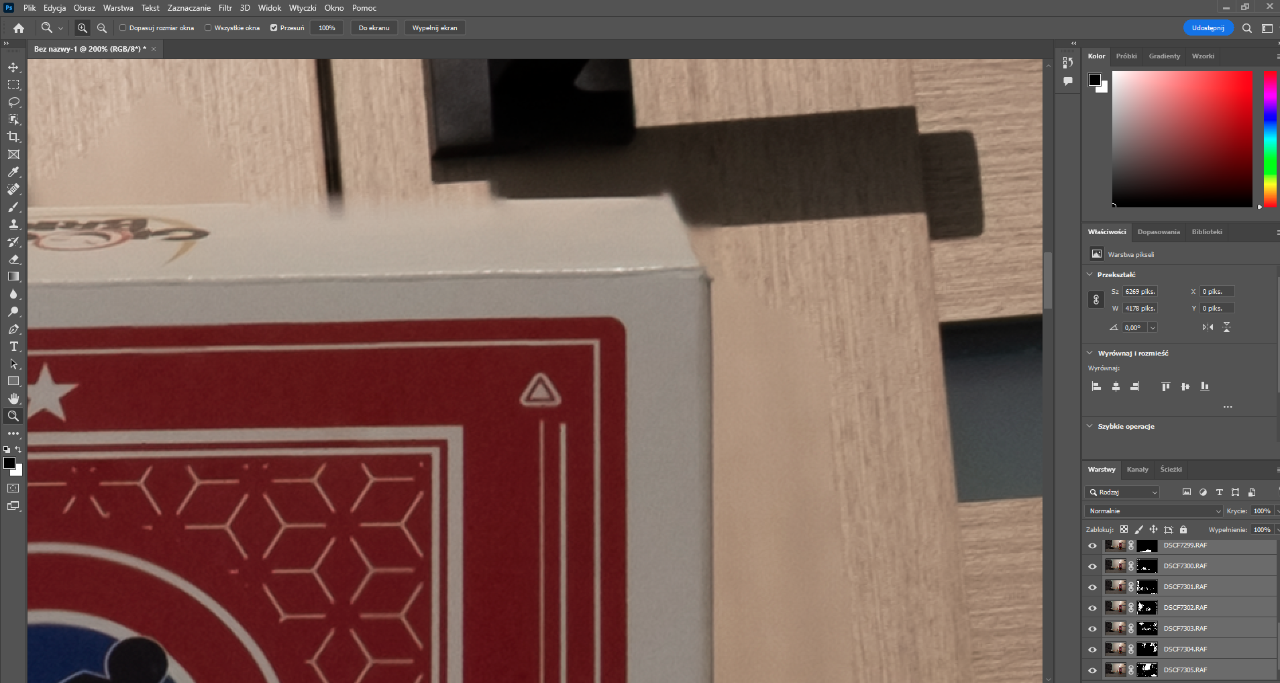This screenshot has width=1280, height=683.
Task: Click the vertical rainbow hue slider
Action: [x=1270, y=139]
